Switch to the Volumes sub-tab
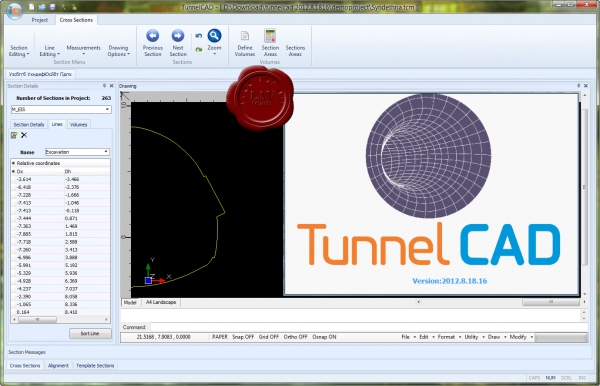Image resolution: width=600 pixels, height=386 pixels. point(78,125)
